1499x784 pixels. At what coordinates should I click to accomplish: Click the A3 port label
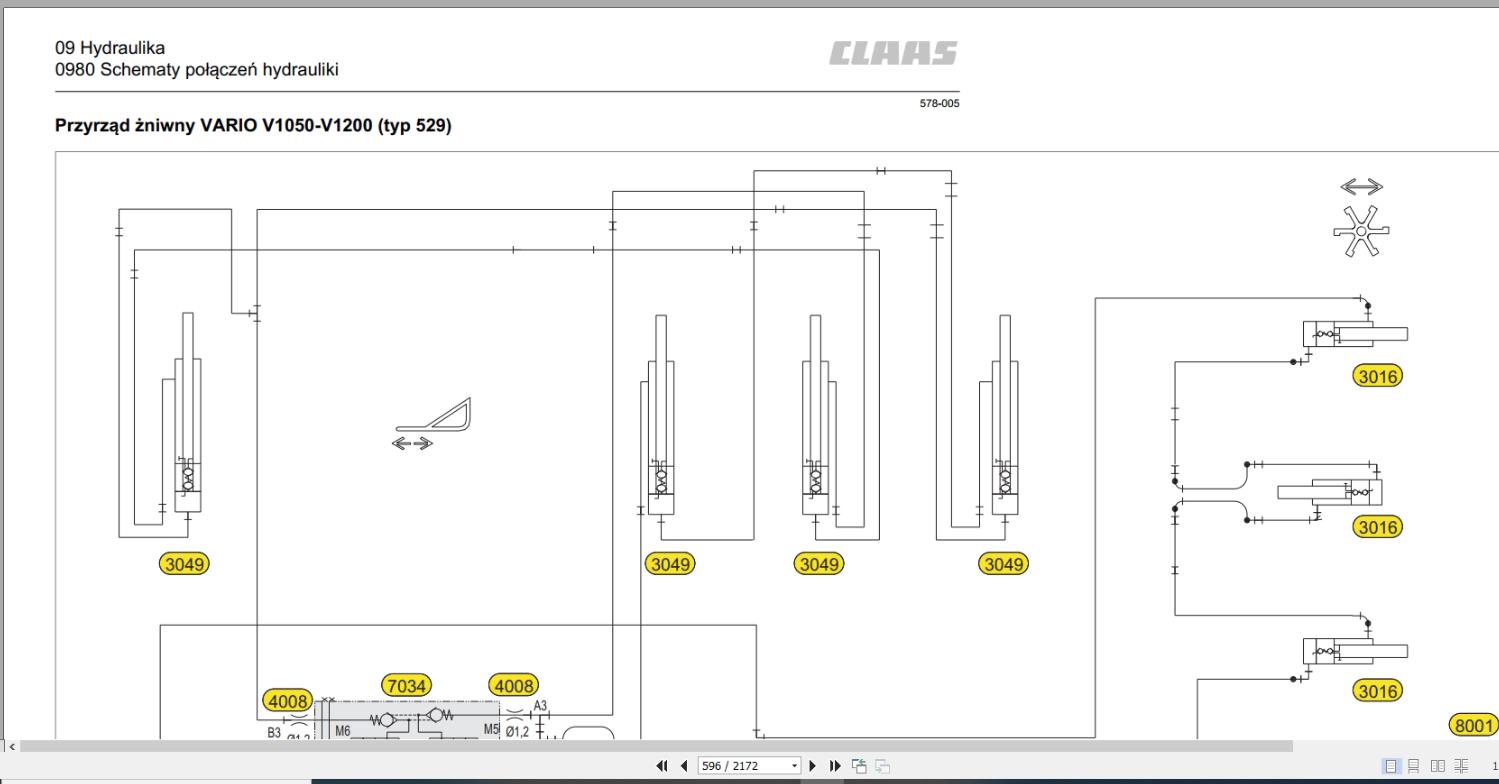(x=540, y=706)
